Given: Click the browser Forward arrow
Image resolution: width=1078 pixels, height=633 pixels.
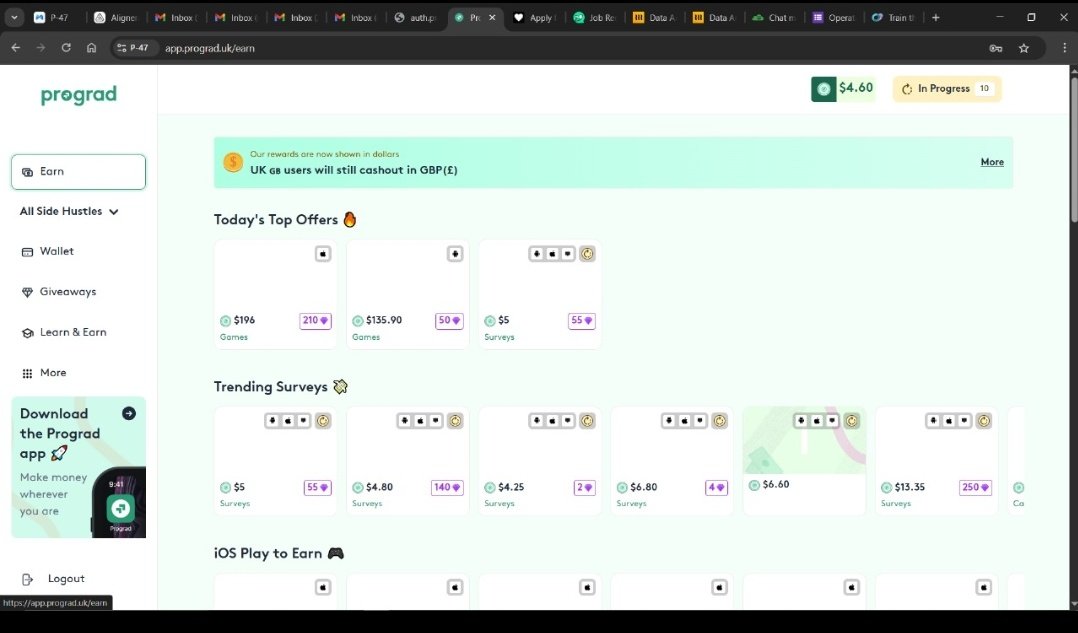Looking at the screenshot, I should [x=41, y=48].
